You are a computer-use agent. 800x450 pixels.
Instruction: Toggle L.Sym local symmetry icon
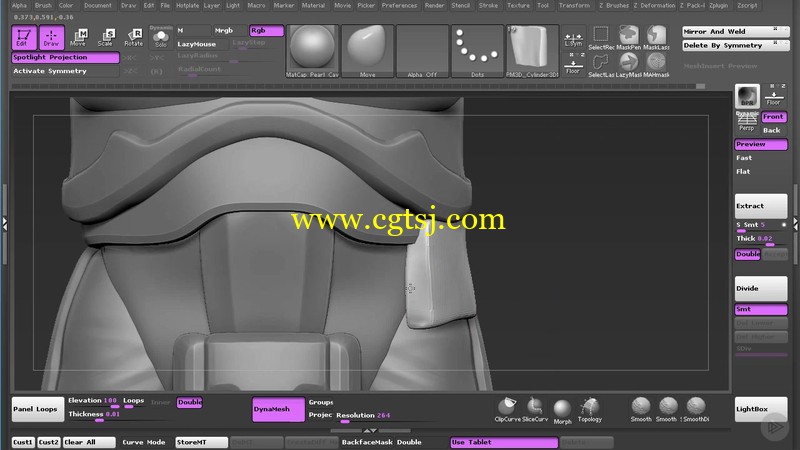click(573, 39)
